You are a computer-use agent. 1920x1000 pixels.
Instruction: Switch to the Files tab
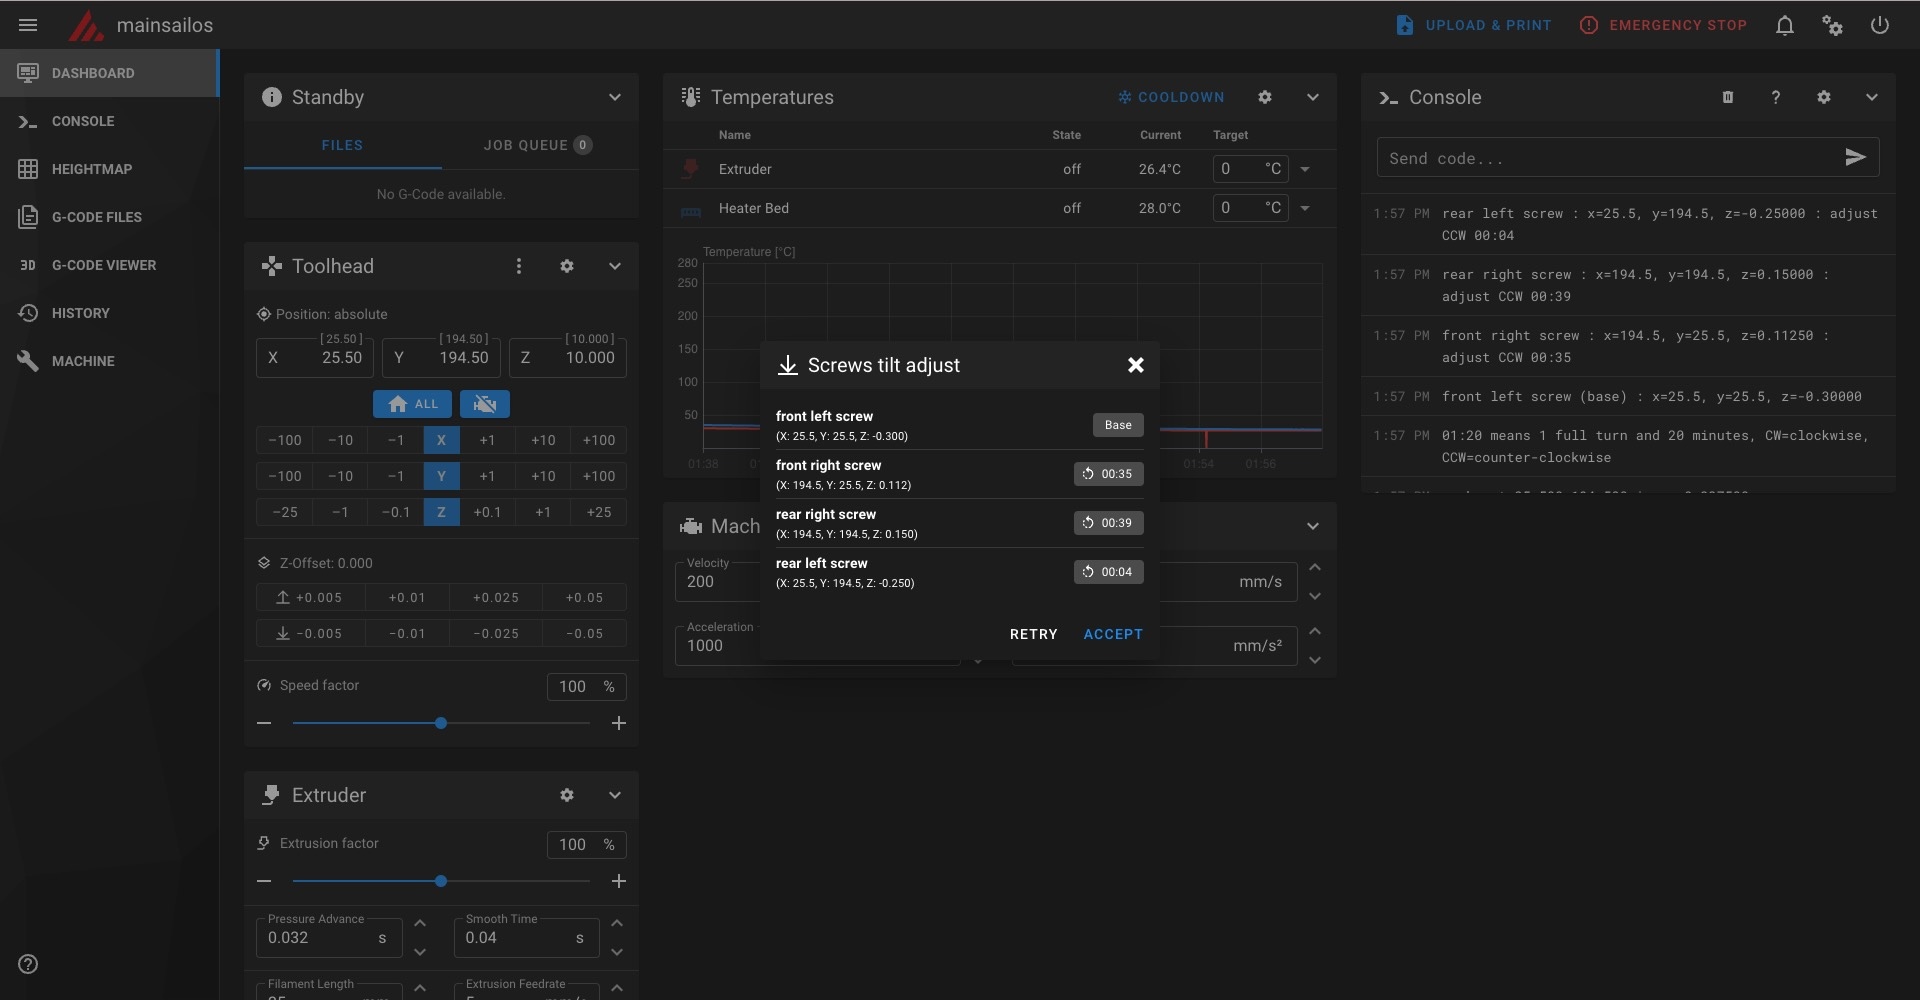pyautogui.click(x=342, y=145)
